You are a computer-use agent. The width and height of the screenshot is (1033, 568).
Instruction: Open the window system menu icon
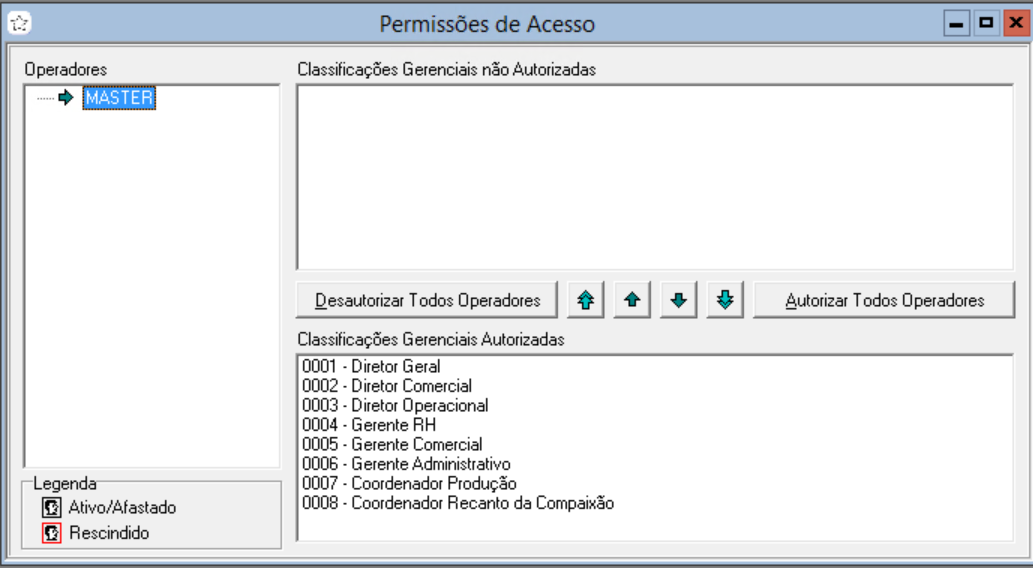point(18,20)
